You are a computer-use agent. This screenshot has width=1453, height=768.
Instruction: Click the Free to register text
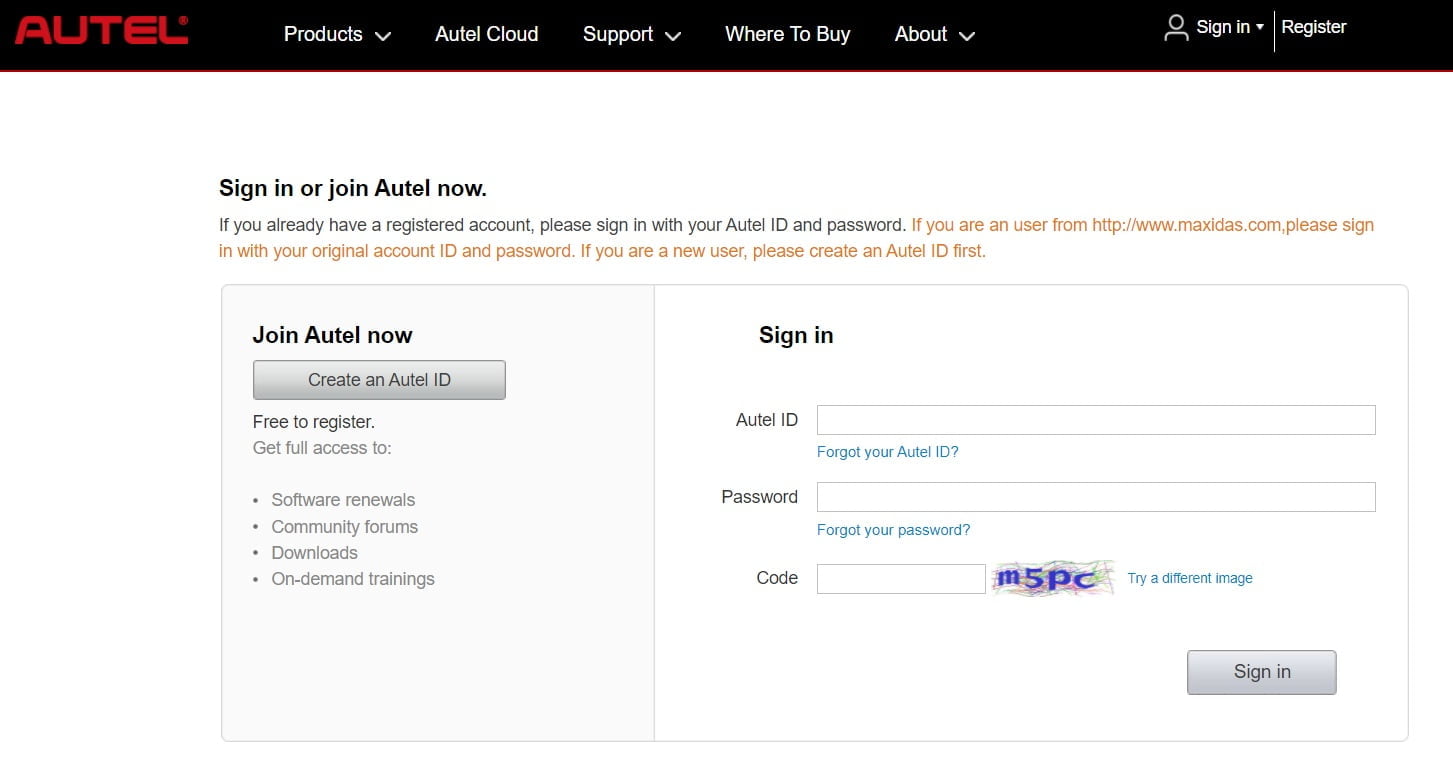(x=314, y=422)
